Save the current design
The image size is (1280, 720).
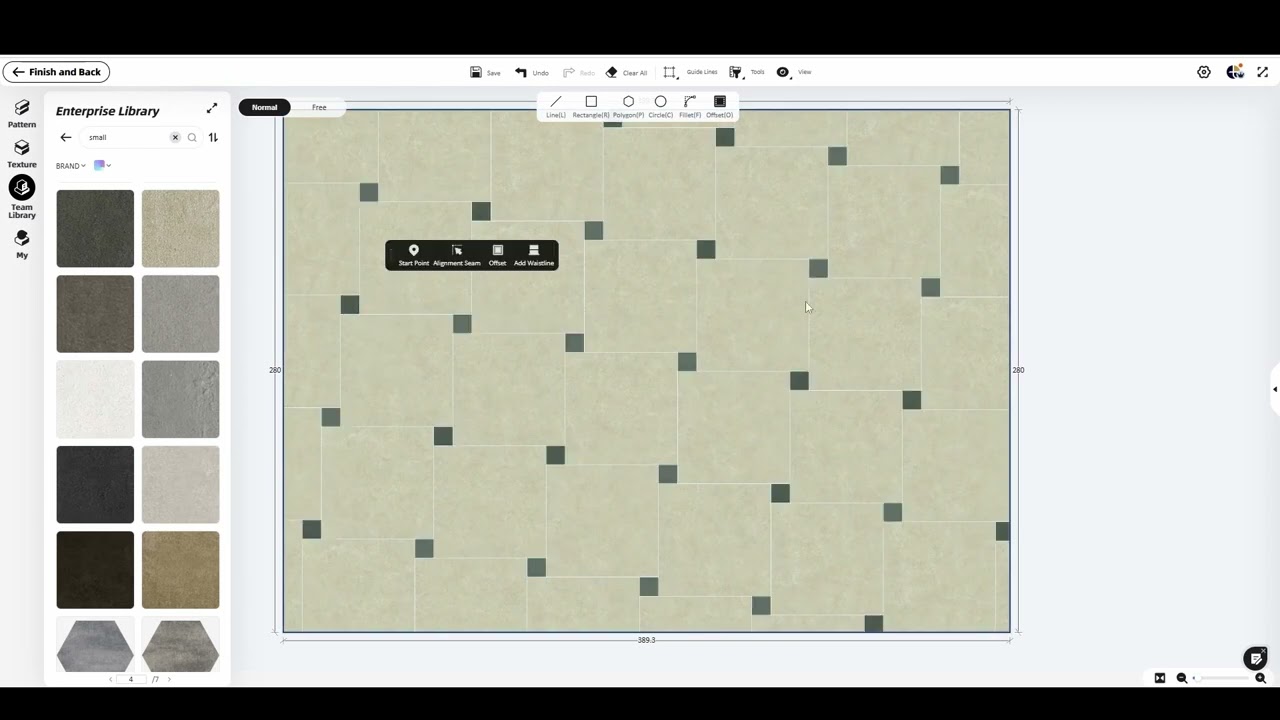click(x=485, y=72)
